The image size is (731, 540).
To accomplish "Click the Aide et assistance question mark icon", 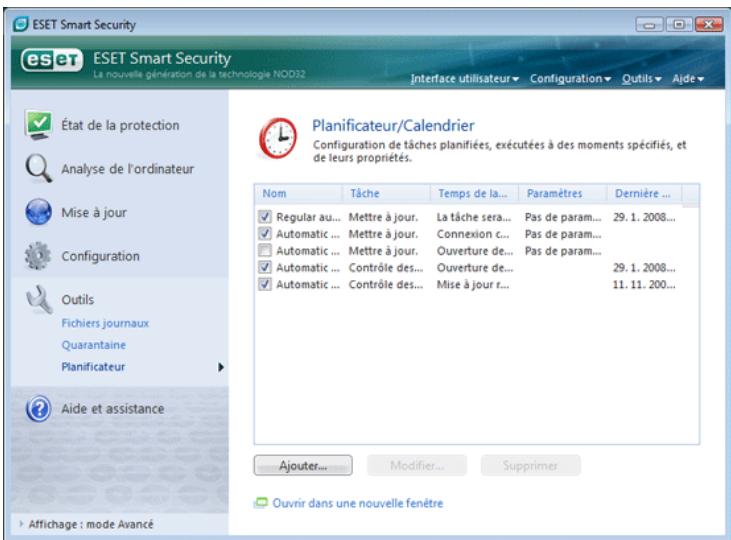I will [x=39, y=409].
